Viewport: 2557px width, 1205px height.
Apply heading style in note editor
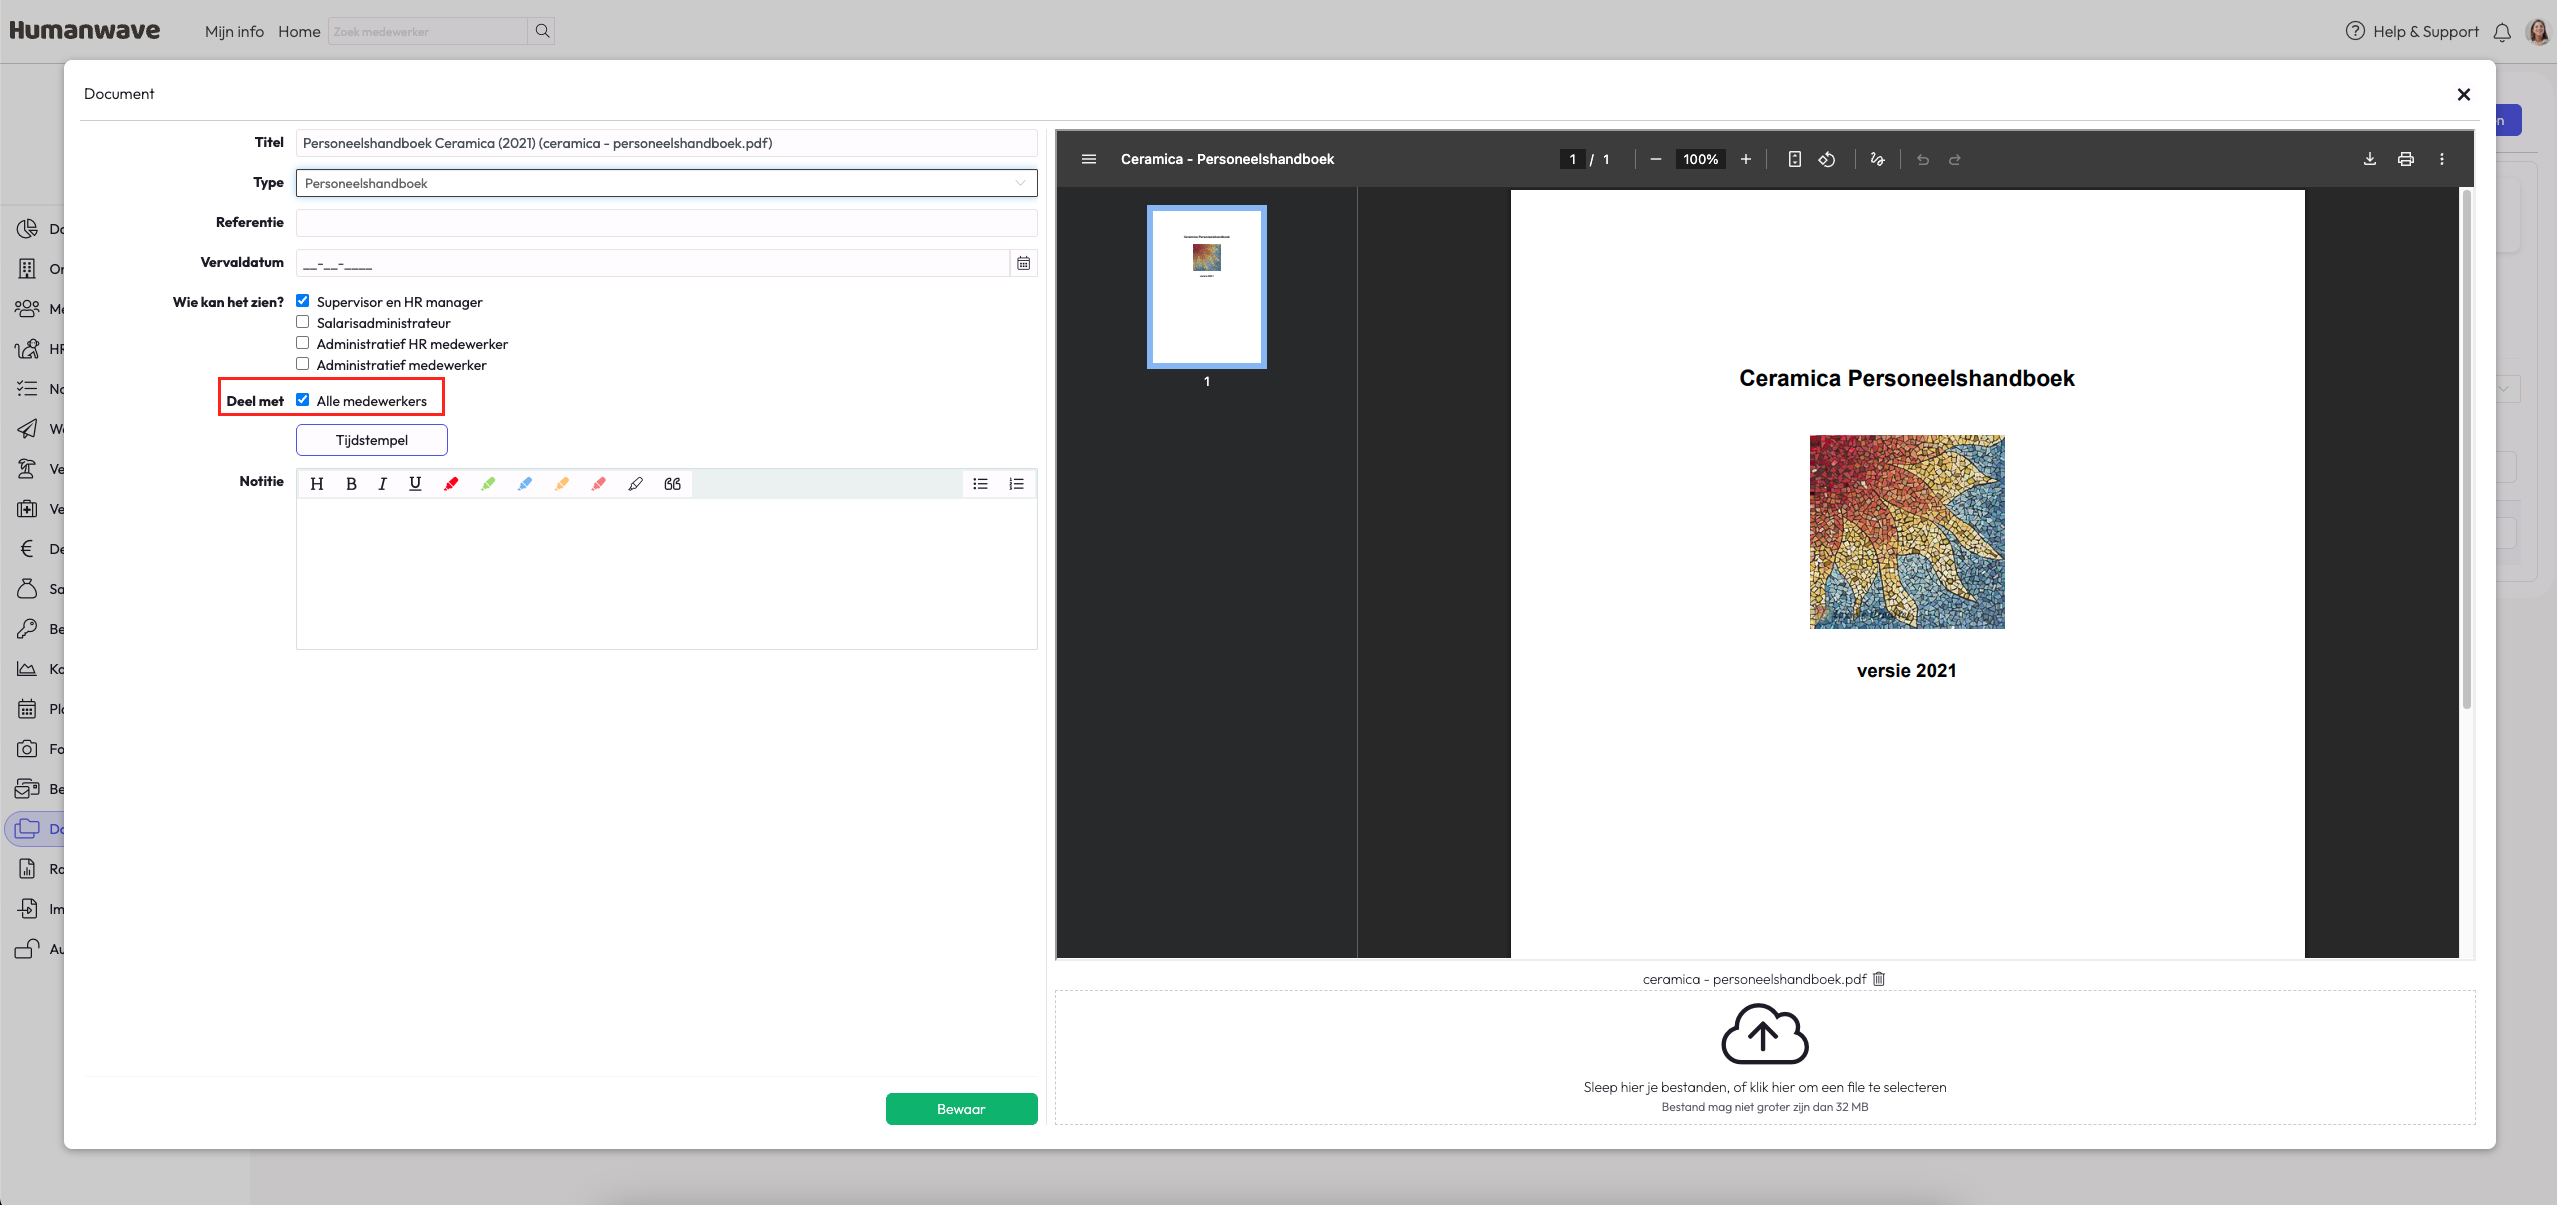317,484
